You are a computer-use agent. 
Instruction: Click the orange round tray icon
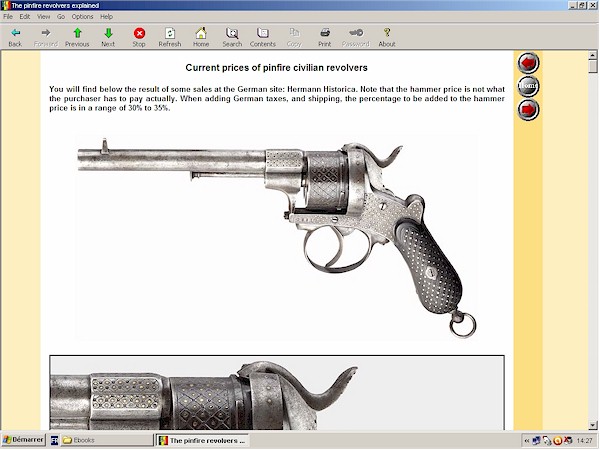point(558,441)
